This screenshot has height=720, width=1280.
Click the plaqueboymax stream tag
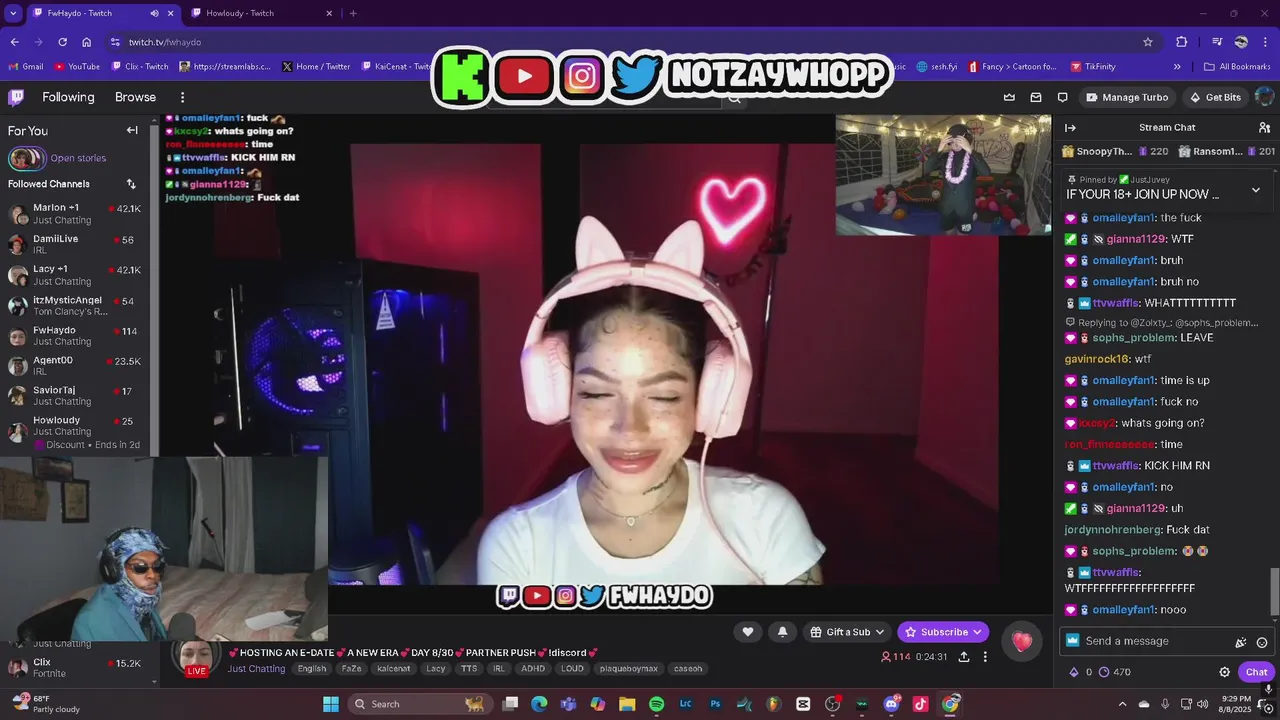[x=629, y=669]
